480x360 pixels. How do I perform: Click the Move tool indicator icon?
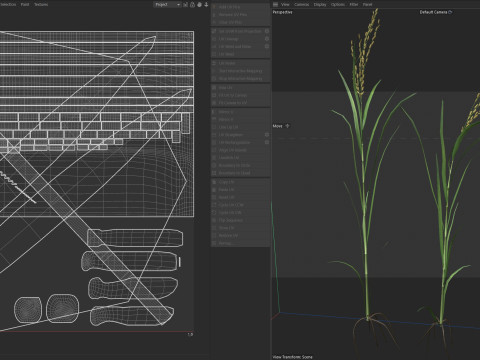pyautogui.click(x=287, y=126)
